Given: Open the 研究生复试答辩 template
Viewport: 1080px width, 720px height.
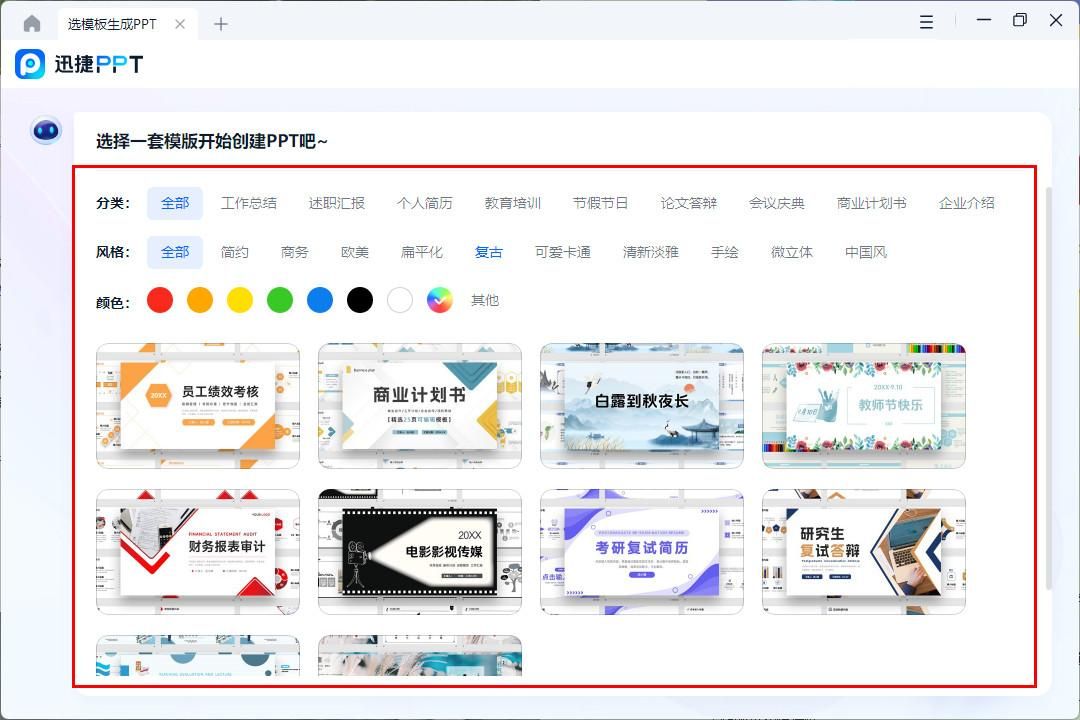Looking at the screenshot, I should pyautogui.click(x=864, y=552).
